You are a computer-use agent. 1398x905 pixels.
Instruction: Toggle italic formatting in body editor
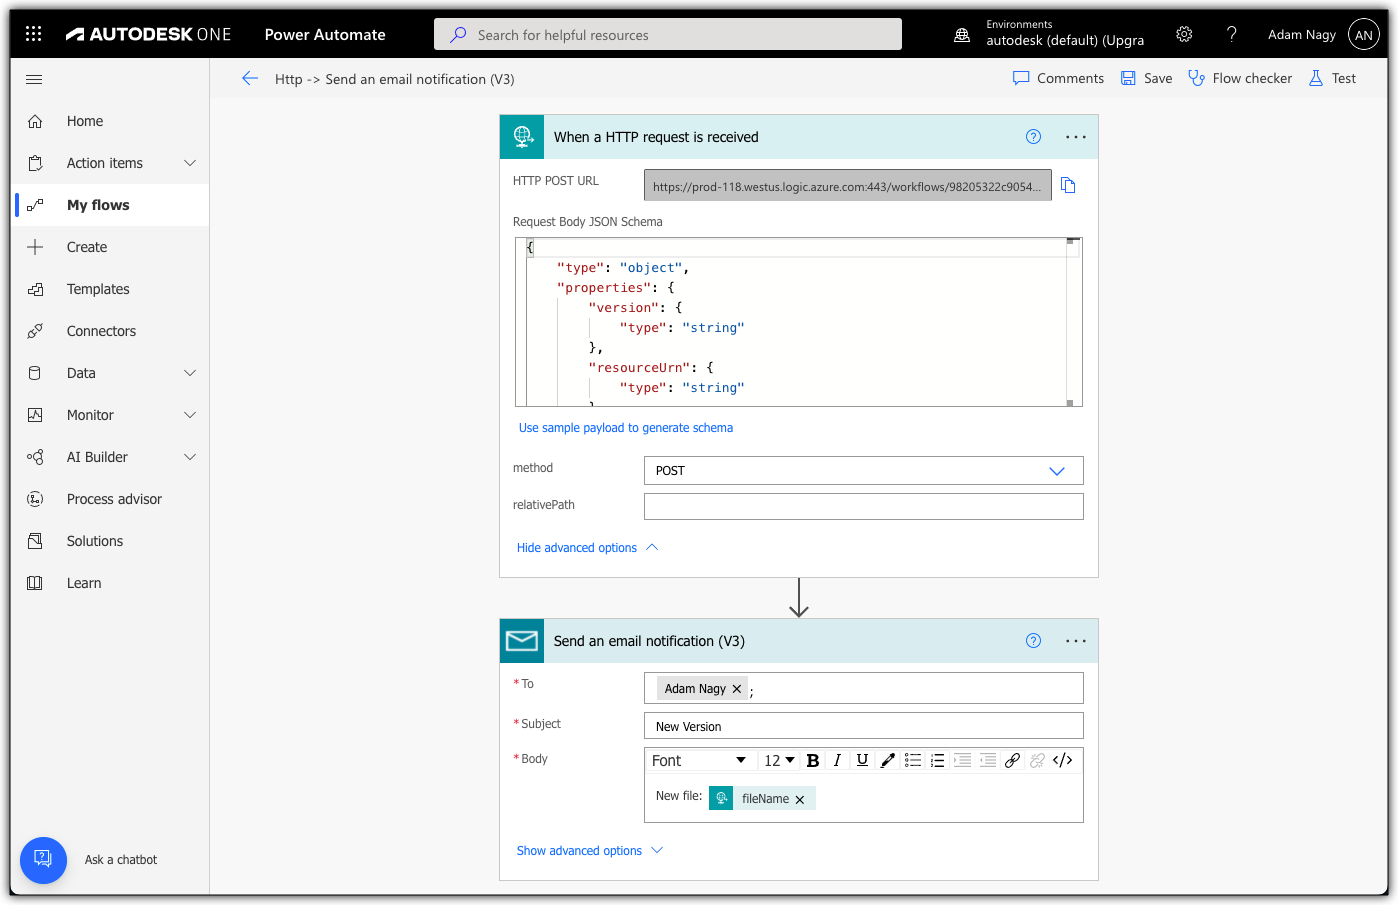pos(837,760)
